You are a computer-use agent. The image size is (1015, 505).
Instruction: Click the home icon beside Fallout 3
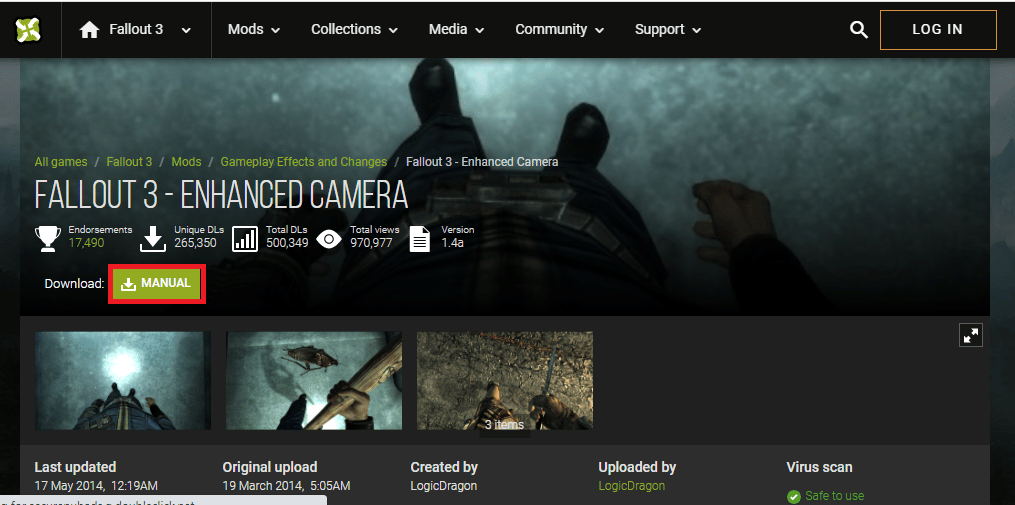point(89,30)
